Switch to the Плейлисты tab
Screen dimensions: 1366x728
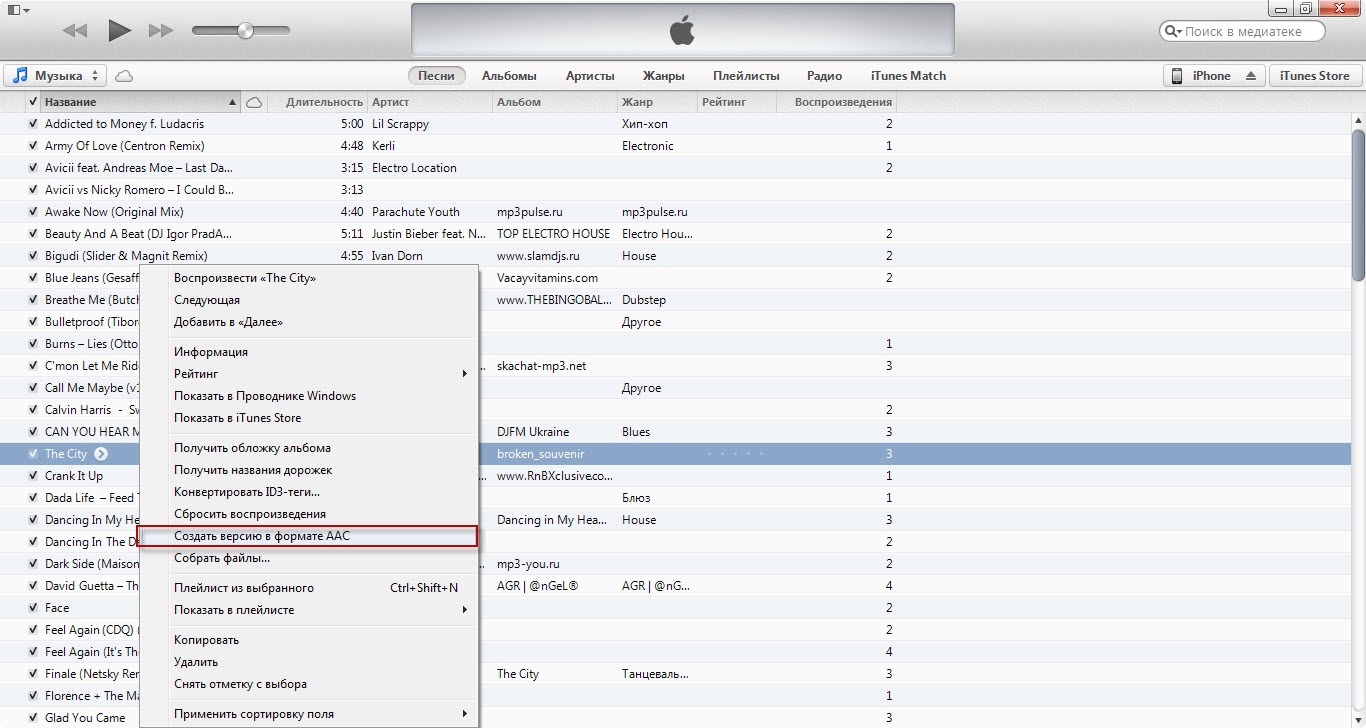tap(746, 76)
